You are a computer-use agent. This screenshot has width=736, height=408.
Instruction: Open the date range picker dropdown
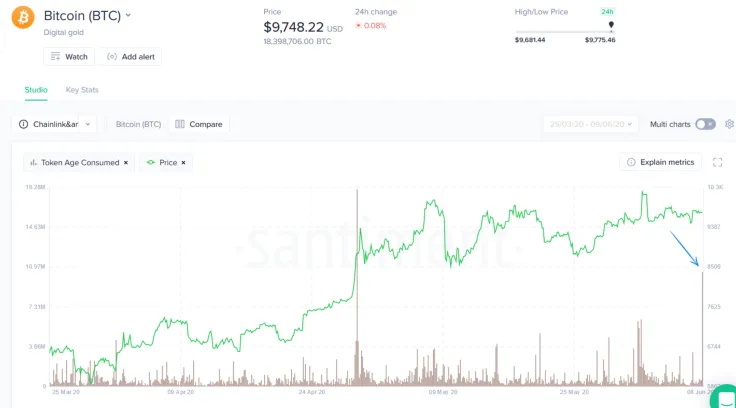[590, 124]
